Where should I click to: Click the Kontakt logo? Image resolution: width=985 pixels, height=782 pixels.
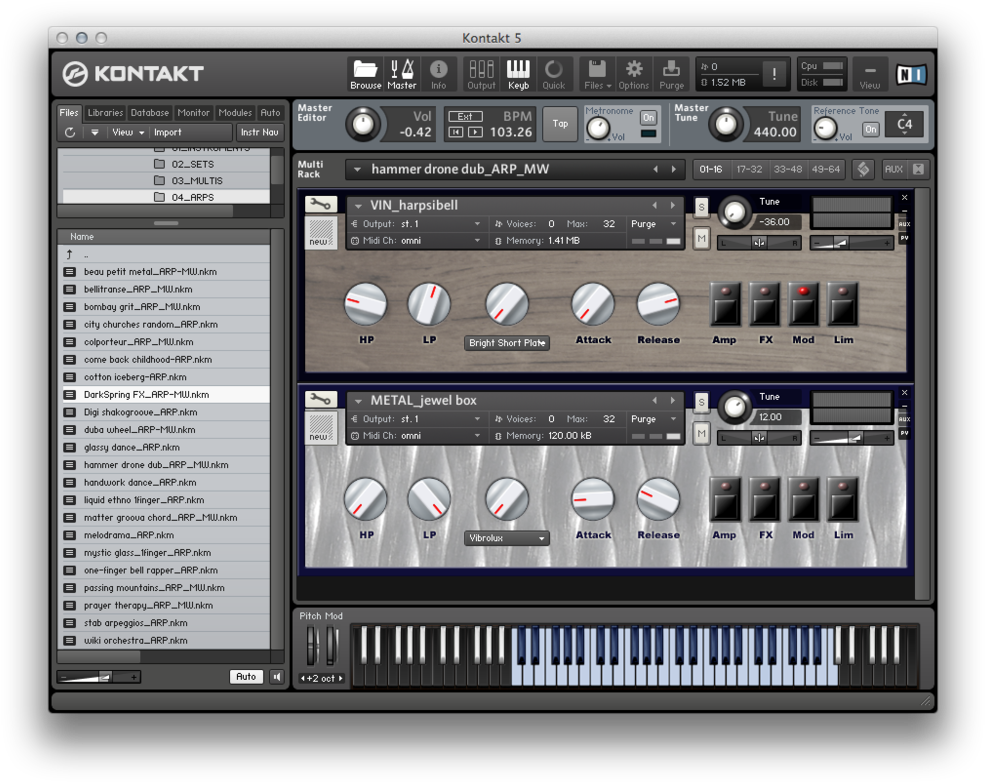tap(133, 73)
